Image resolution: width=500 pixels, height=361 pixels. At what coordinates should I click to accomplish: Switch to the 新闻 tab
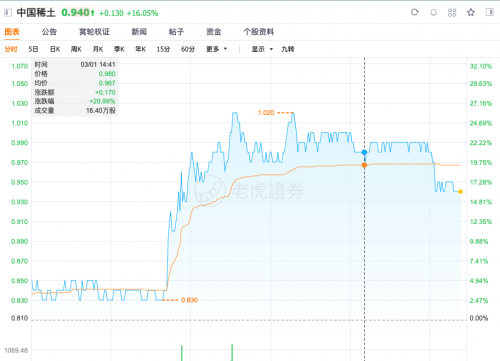pyautogui.click(x=139, y=32)
